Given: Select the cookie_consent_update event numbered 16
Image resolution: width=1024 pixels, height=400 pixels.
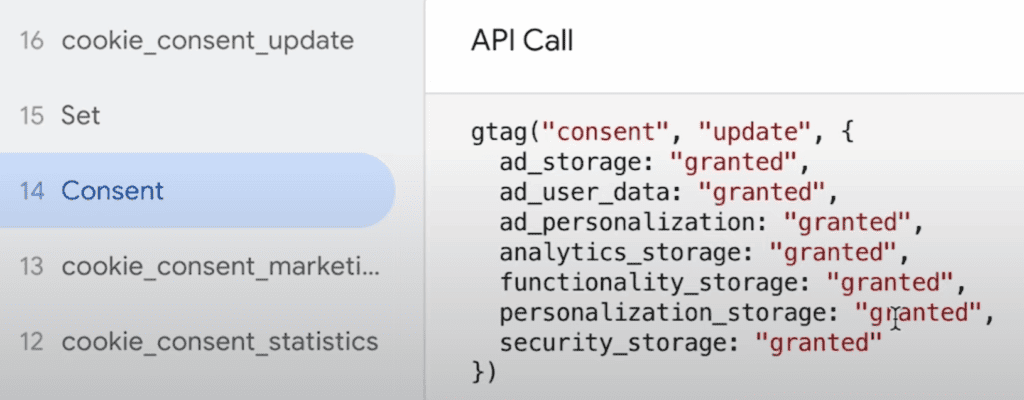Looking at the screenshot, I should (207, 41).
